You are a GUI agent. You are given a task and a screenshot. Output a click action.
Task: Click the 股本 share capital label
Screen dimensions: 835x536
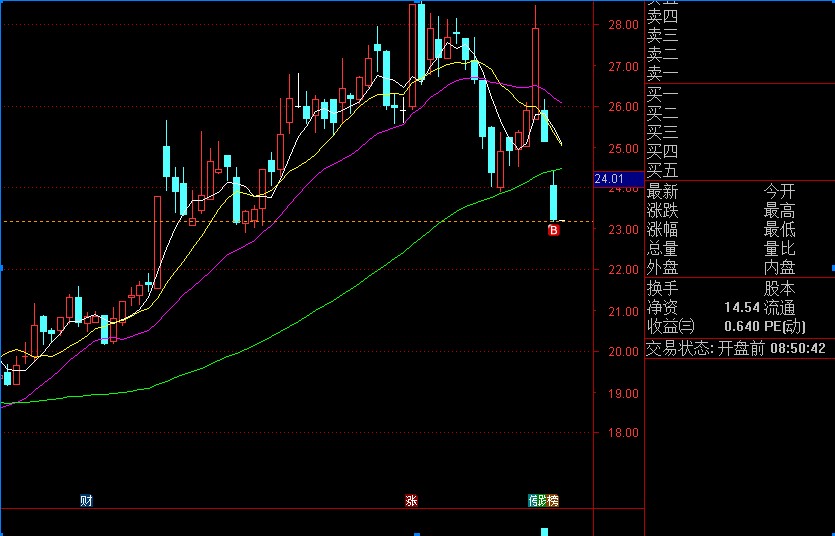779,288
